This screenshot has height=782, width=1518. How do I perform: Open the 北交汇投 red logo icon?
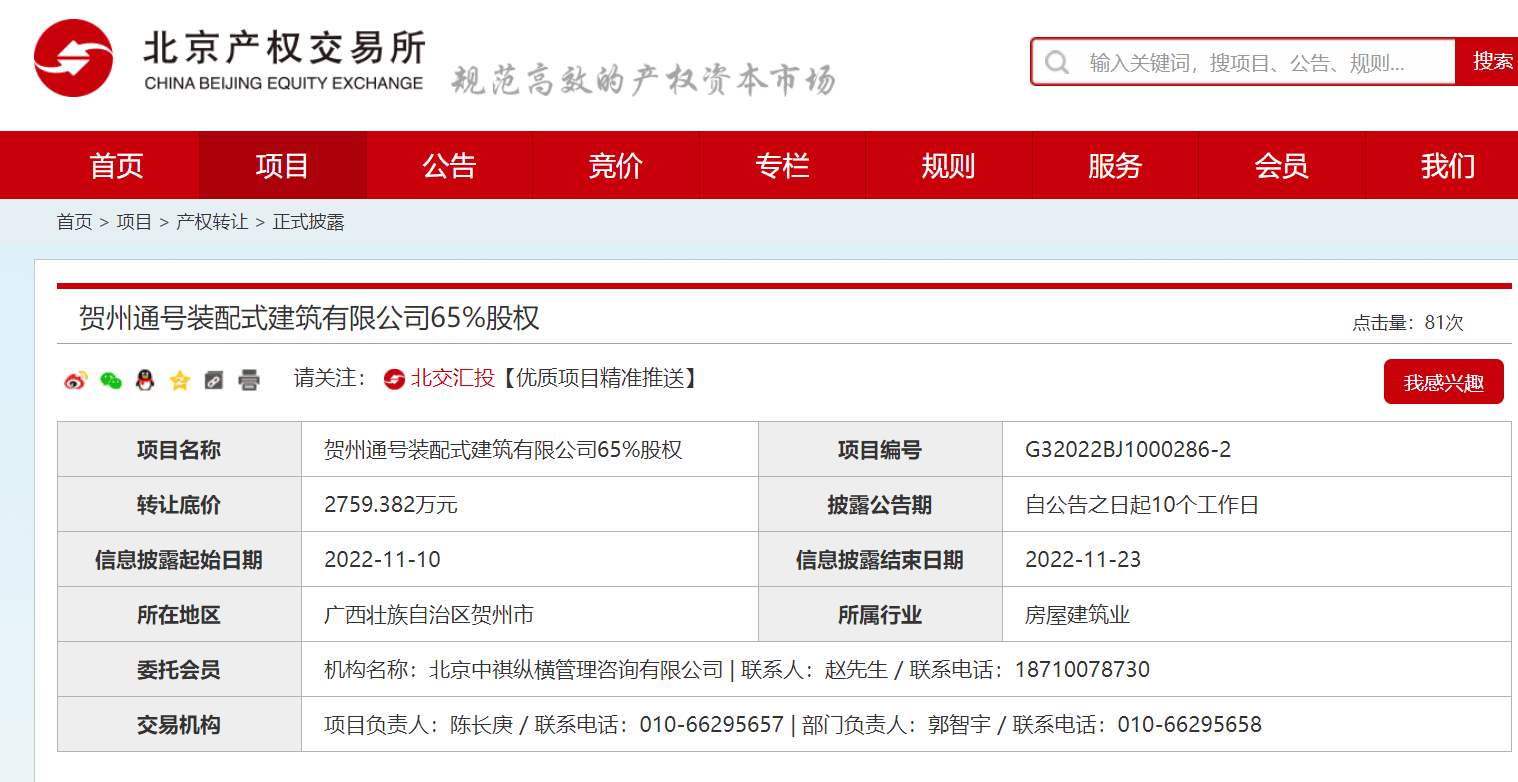pyautogui.click(x=392, y=380)
